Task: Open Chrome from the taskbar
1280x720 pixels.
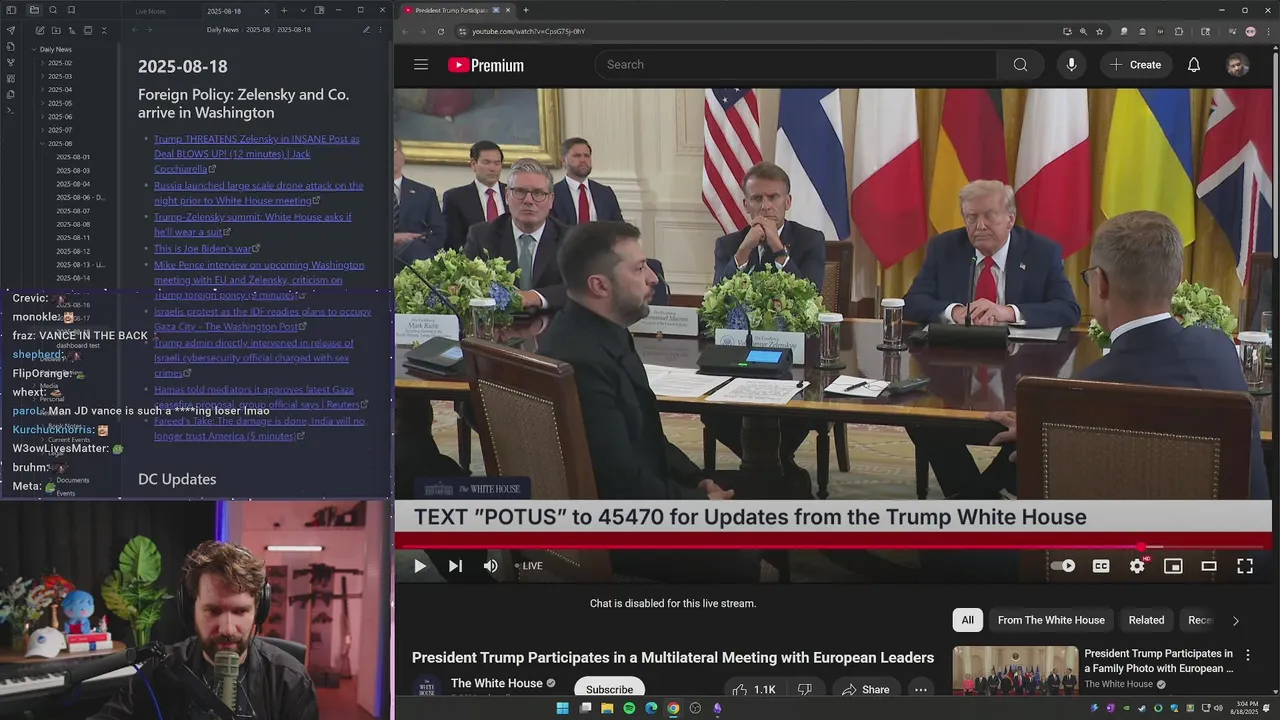Action: point(673,708)
